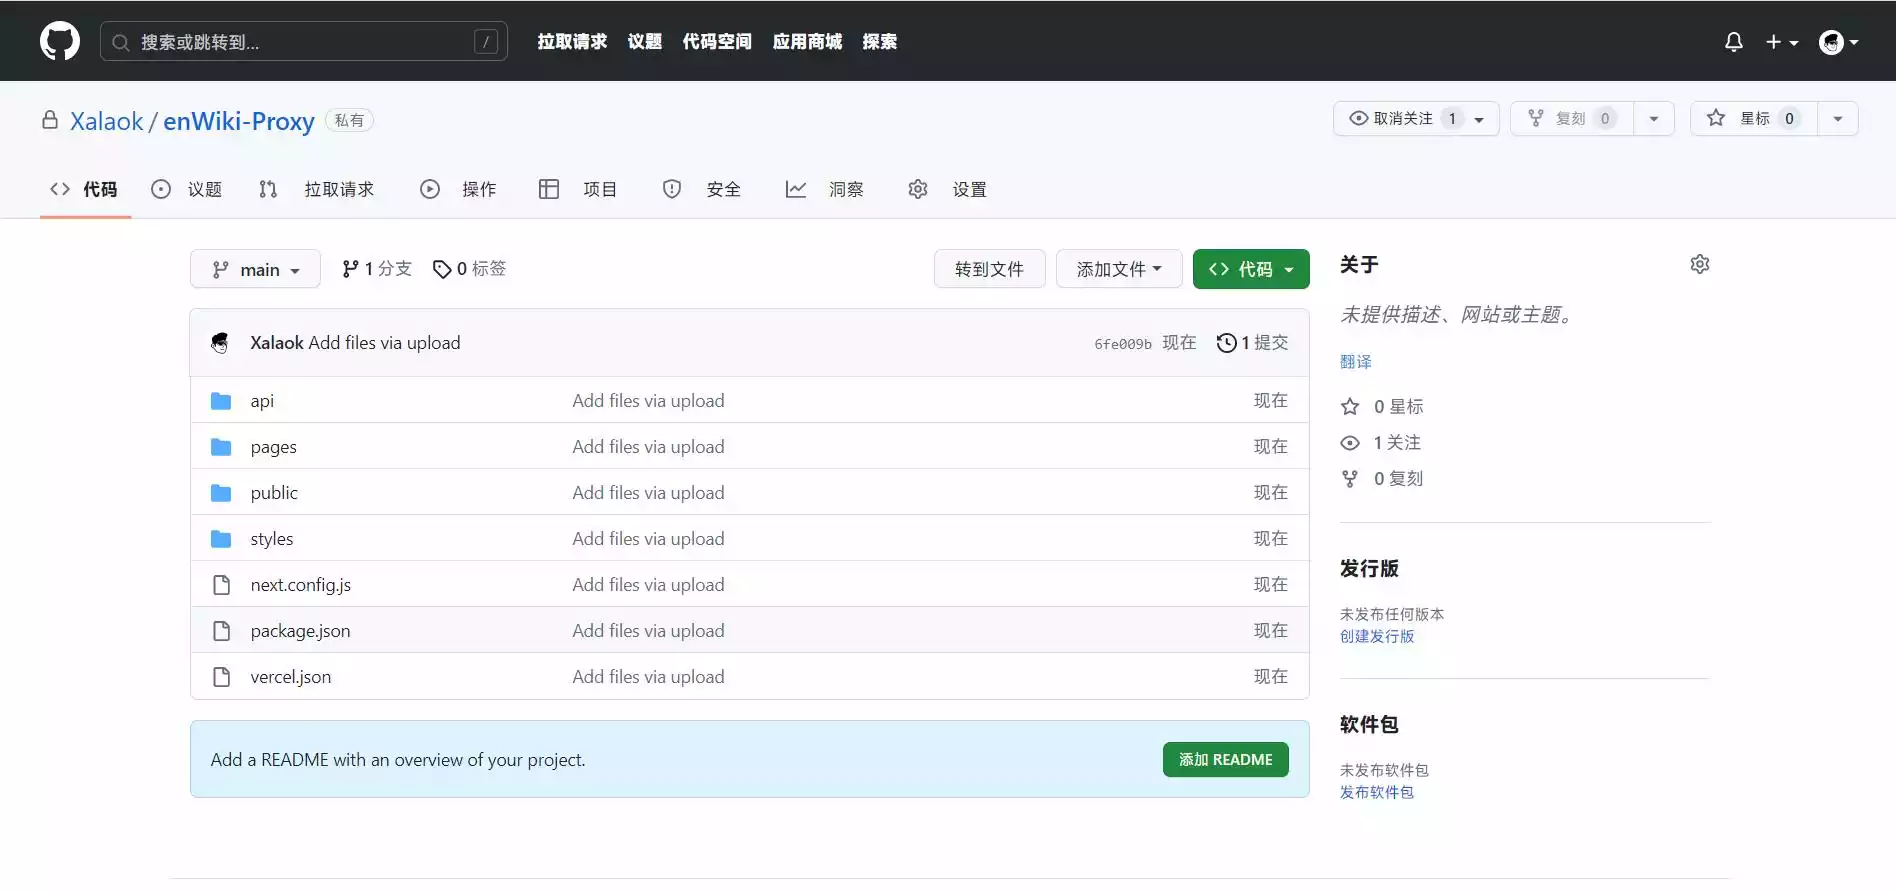The height and width of the screenshot is (892, 1896).
Task: Expand the star lists dropdown arrow
Action: click(1838, 118)
